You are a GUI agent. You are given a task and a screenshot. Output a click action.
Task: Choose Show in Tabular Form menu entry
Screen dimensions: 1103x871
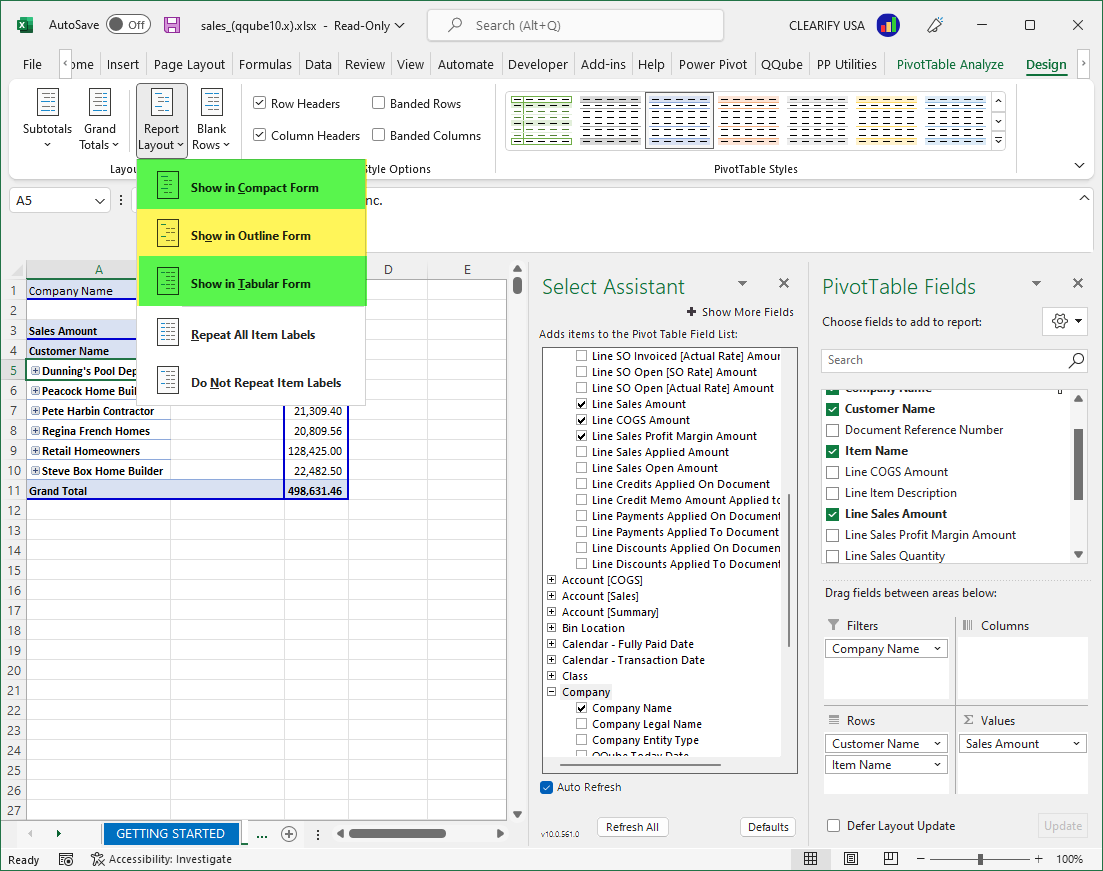[251, 282]
